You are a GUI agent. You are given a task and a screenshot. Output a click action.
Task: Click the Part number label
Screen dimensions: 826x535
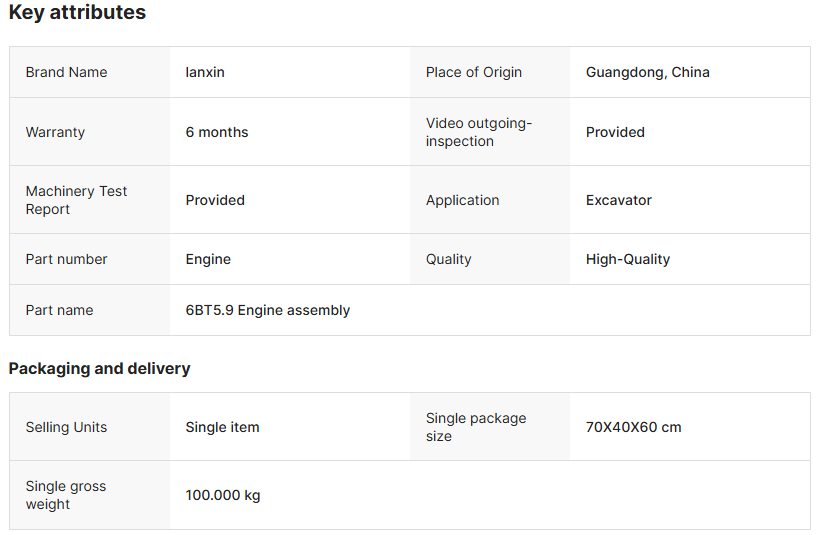pyautogui.click(x=66, y=259)
